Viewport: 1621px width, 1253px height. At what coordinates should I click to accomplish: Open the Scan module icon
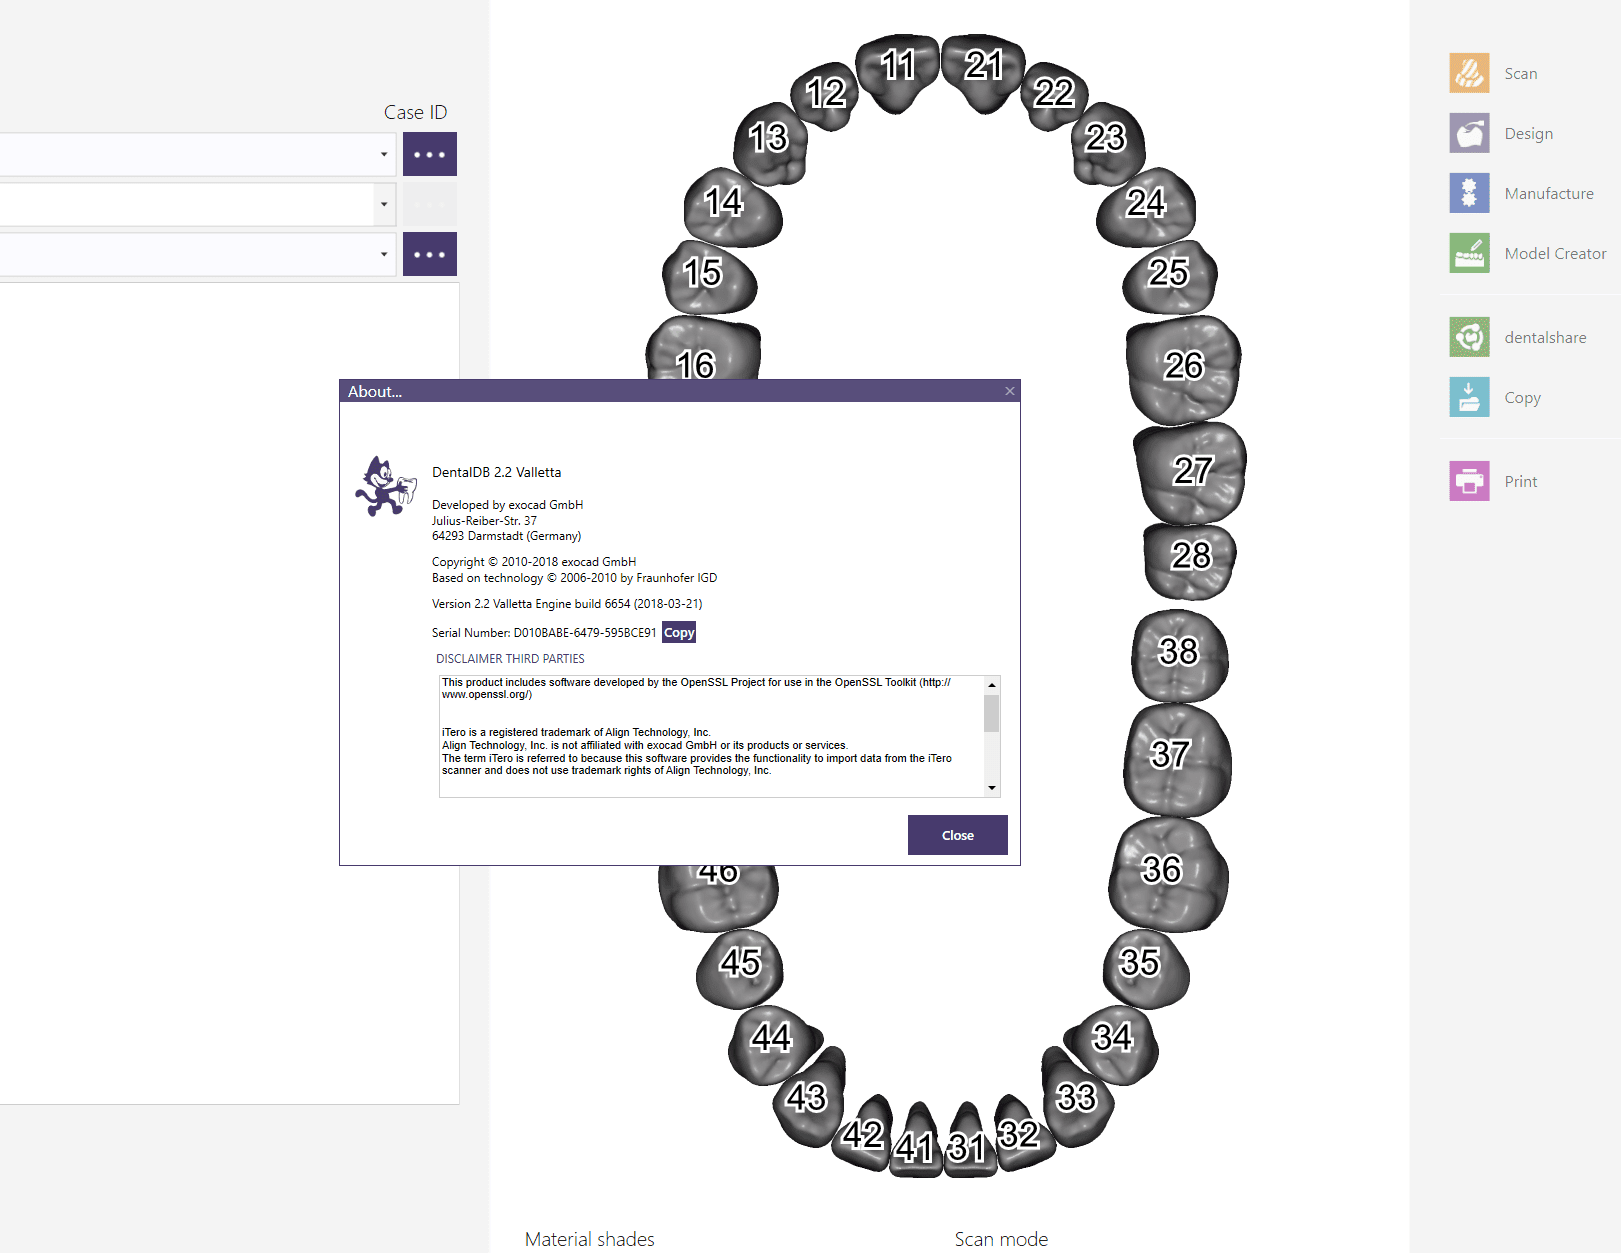[1469, 73]
